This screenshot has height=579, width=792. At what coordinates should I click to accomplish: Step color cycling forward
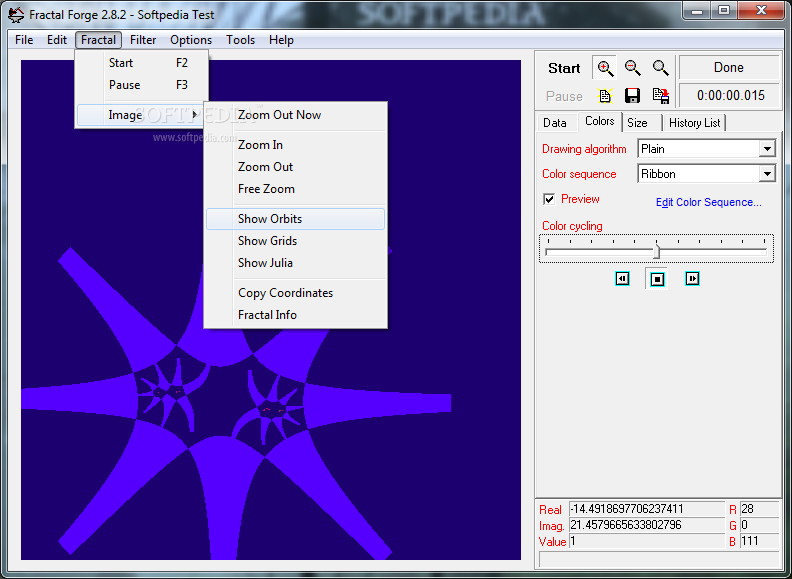[692, 278]
